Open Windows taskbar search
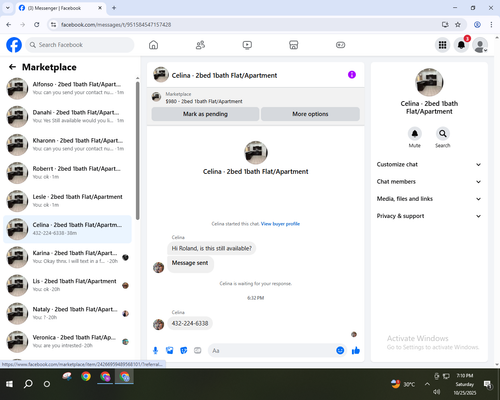500x400 pixels. (28, 384)
